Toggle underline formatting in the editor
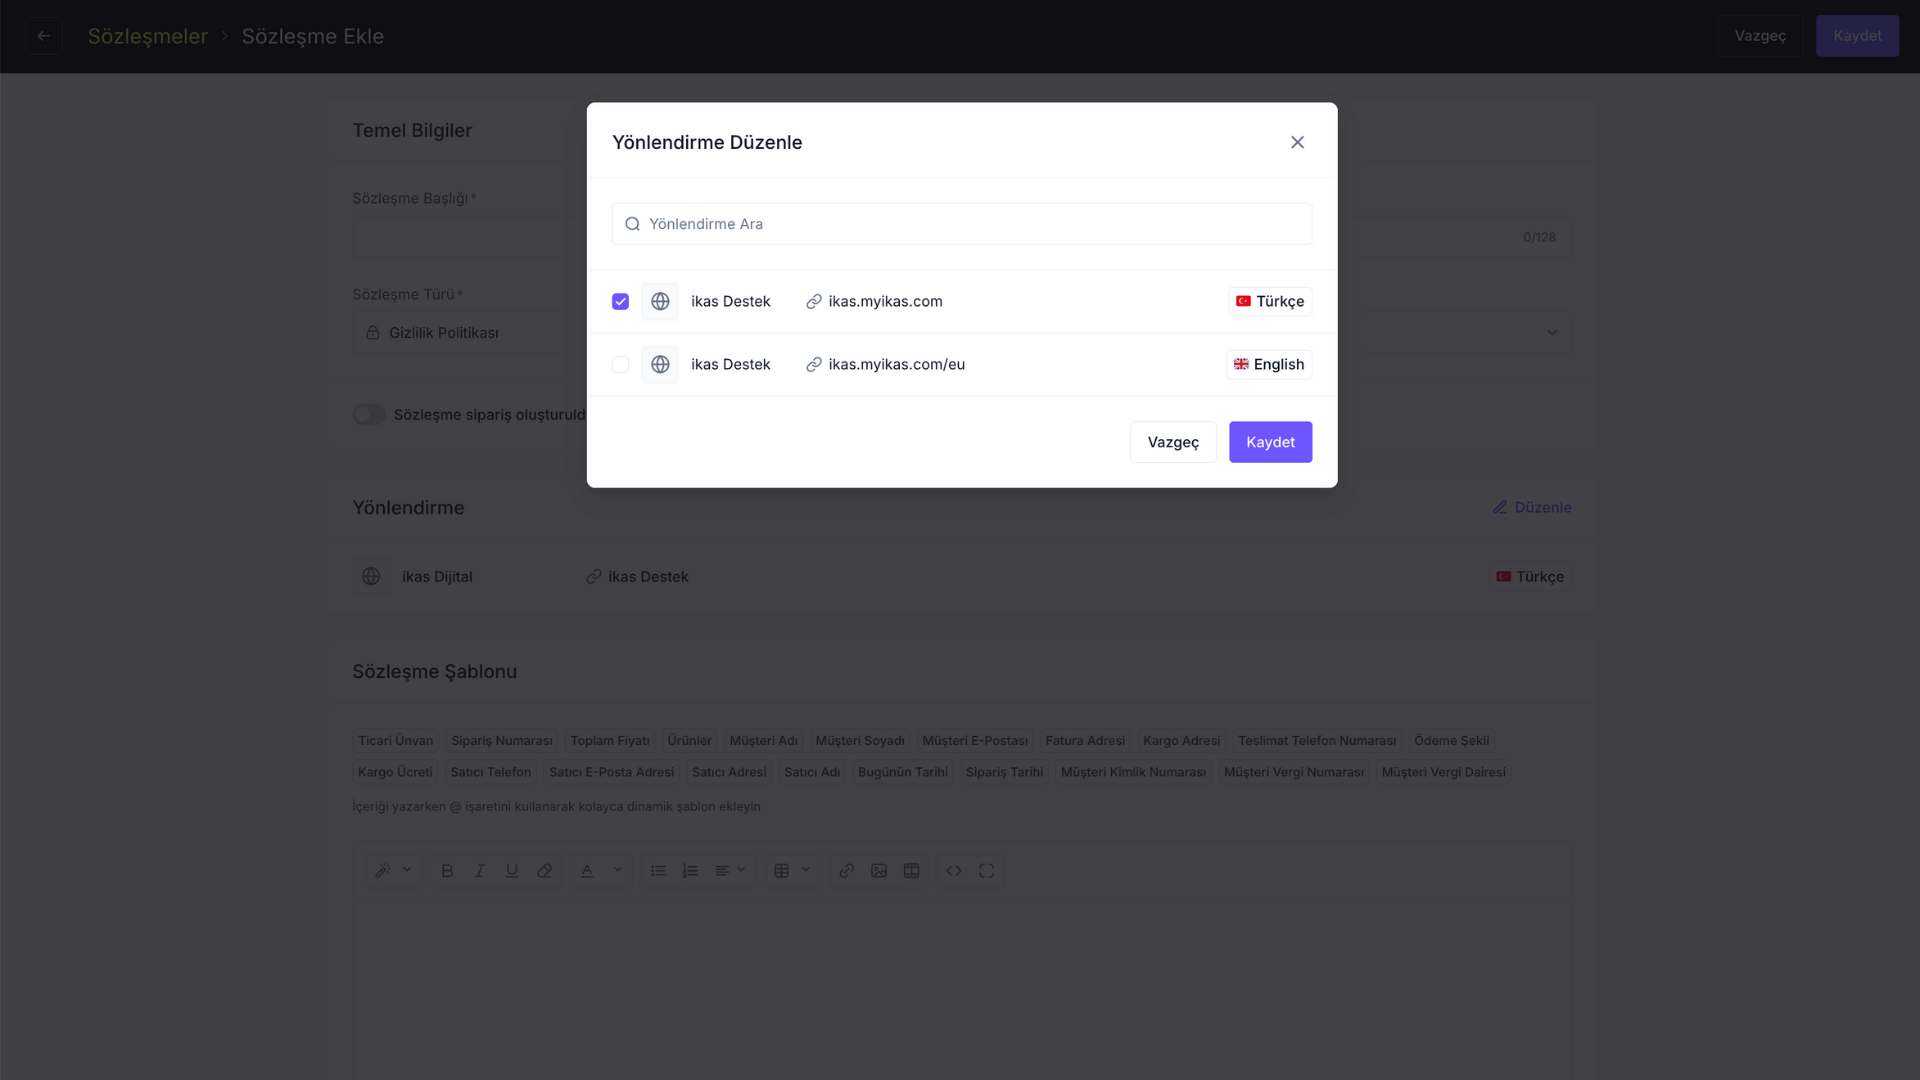This screenshot has height=1080, width=1920. [512, 871]
